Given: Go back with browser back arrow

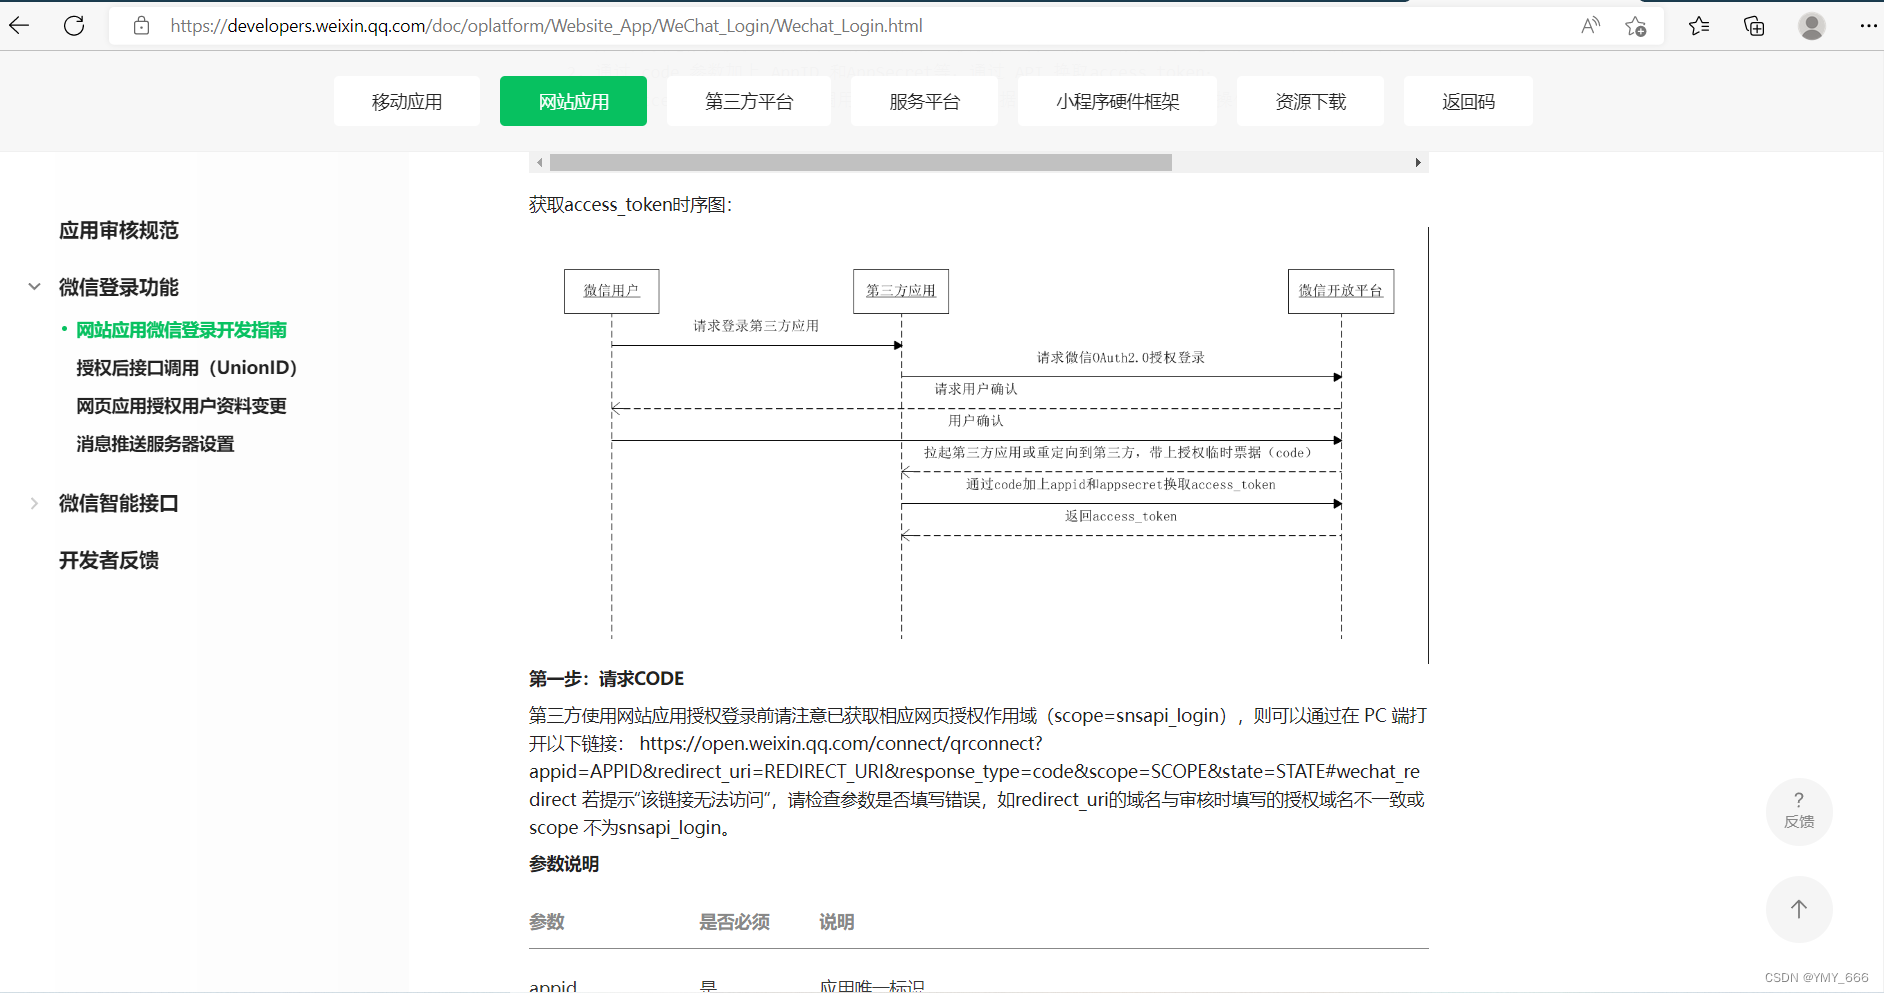Looking at the screenshot, I should (x=20, y=26).
